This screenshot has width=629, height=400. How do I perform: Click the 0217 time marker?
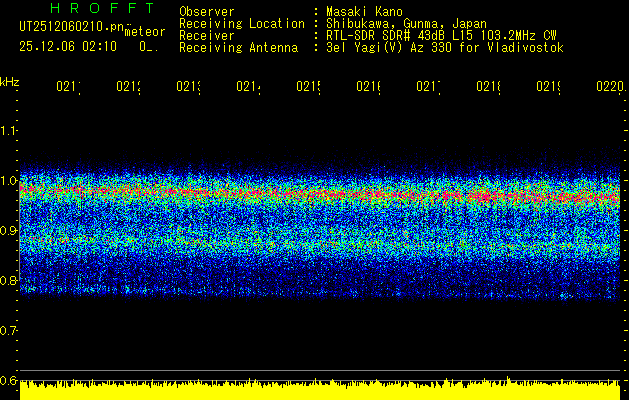coord(428,86)
